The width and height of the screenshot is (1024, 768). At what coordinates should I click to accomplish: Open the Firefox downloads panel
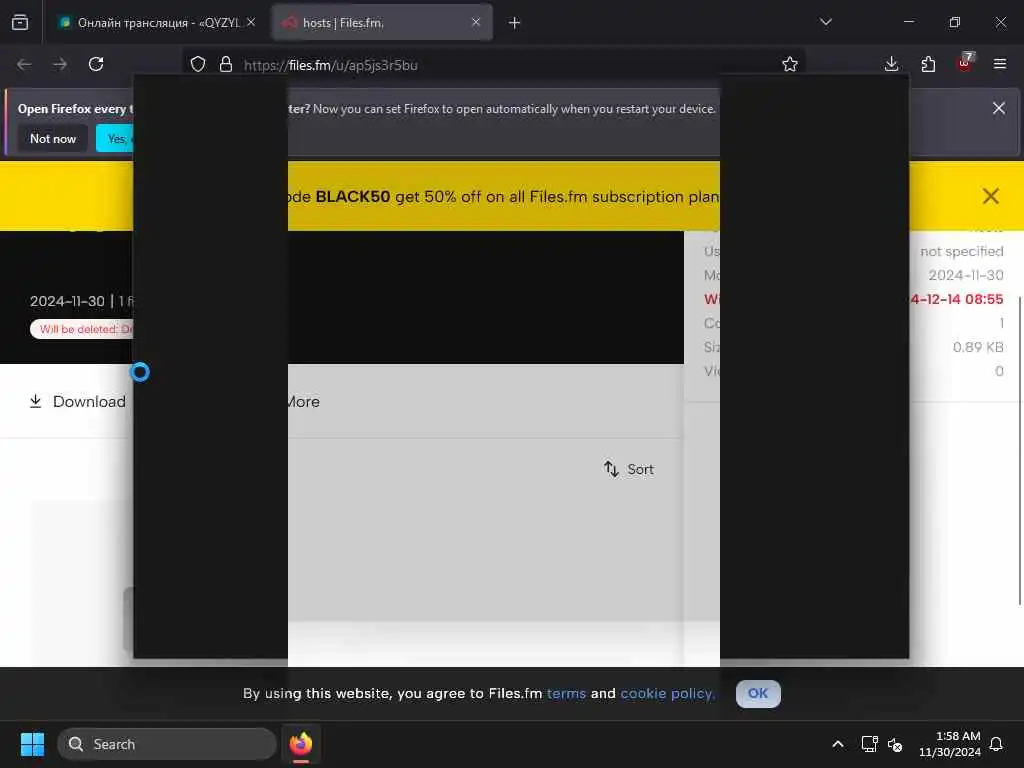tap(891, 64)
